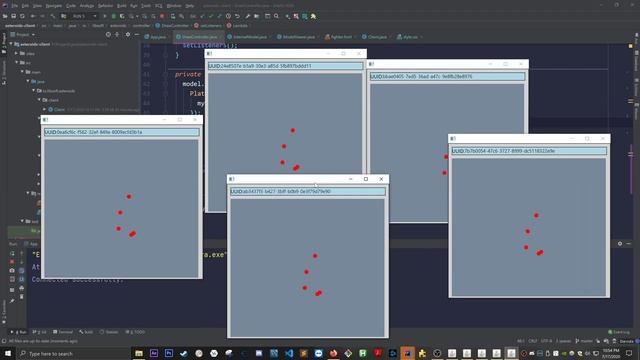Click the Build project hammer icon
The image size is (640, 360).
[53, 16]
